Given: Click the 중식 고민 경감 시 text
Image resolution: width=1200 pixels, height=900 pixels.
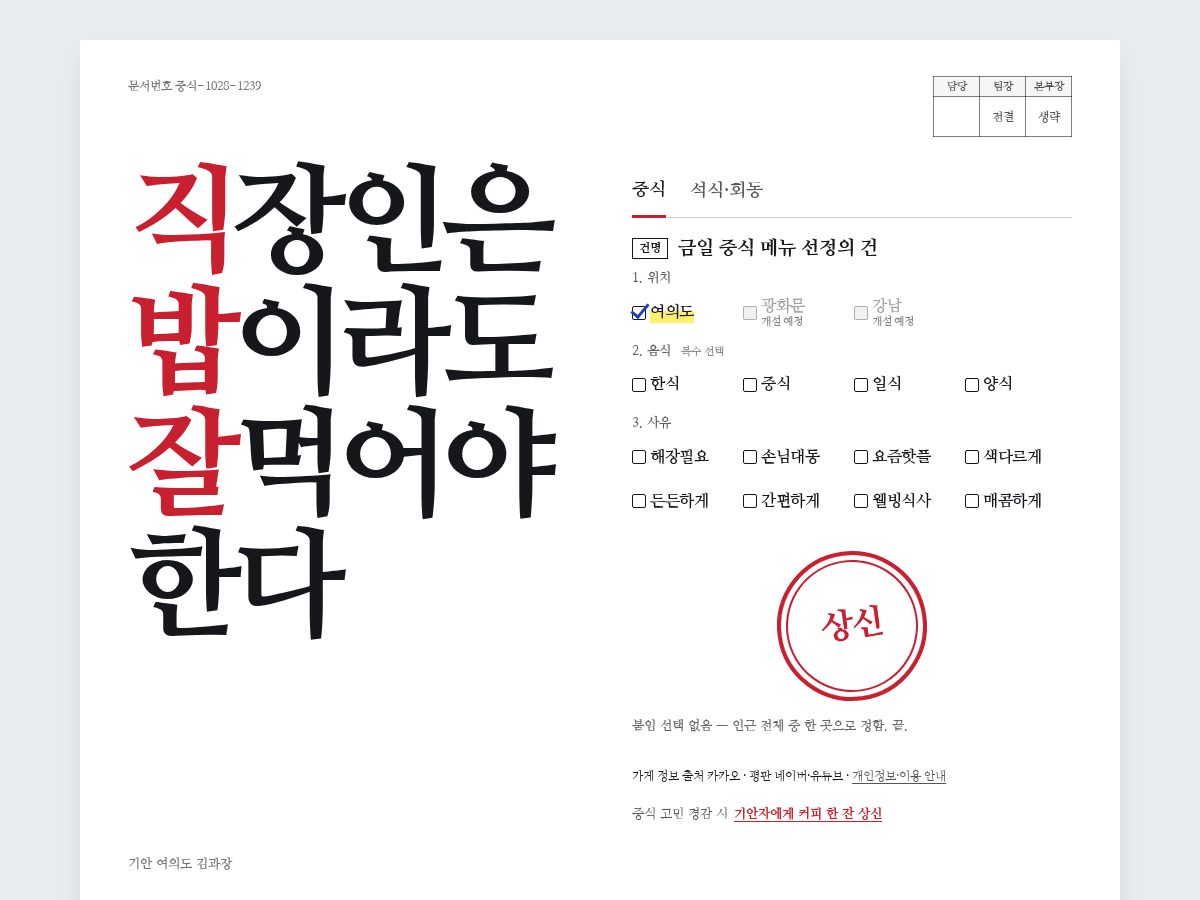Looking at the screenshot, I should tap(680, 814).
